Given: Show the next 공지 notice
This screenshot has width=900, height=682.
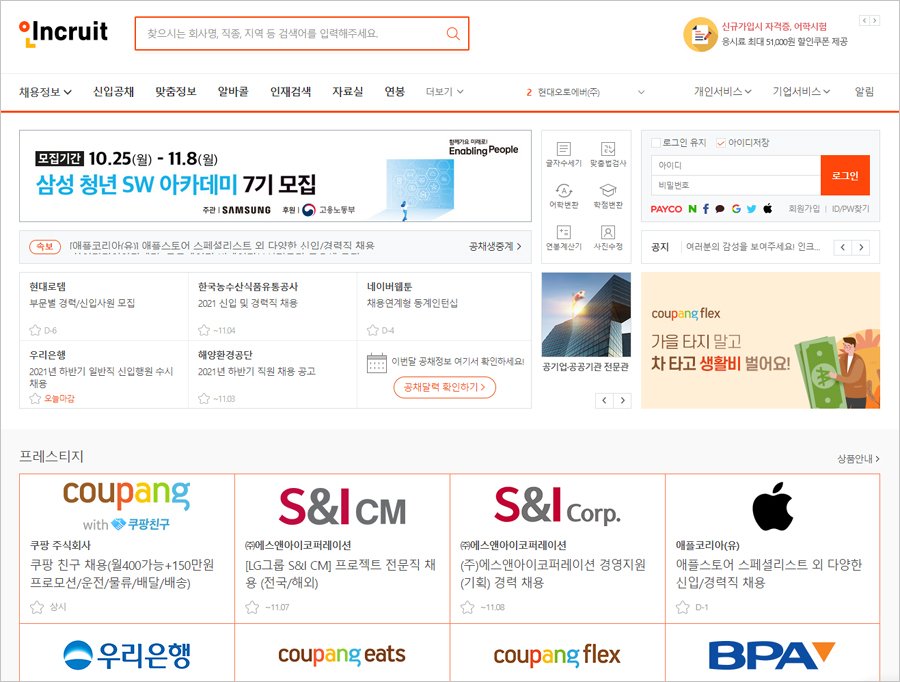Looking at the screenshot, I should tap(861, 247).
